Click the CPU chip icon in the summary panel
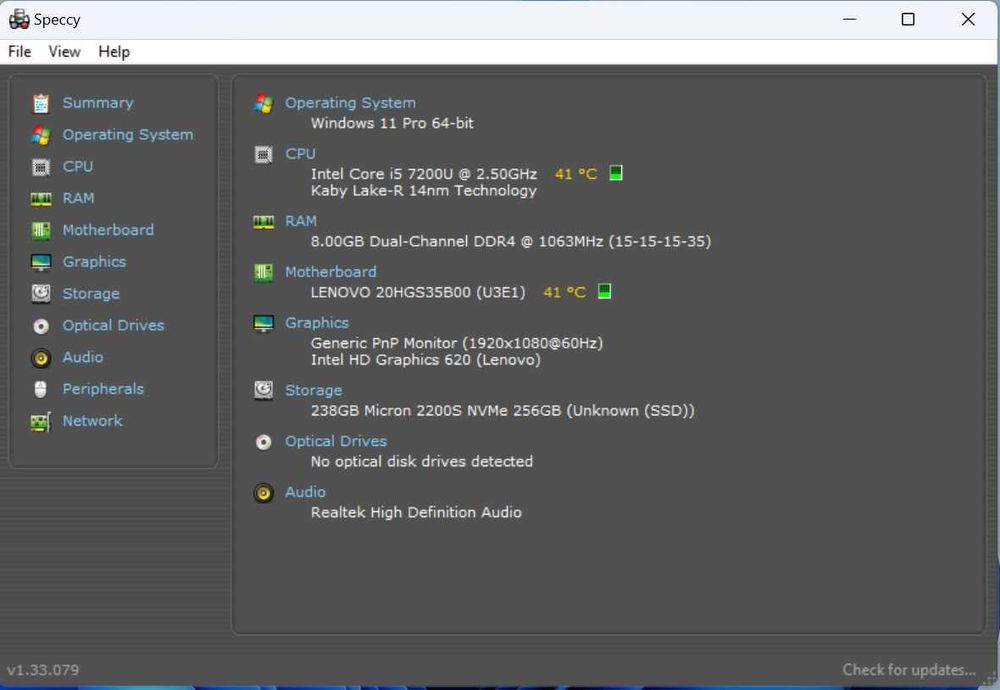Viewport: 1000px width, 690px height. (263, 154)
